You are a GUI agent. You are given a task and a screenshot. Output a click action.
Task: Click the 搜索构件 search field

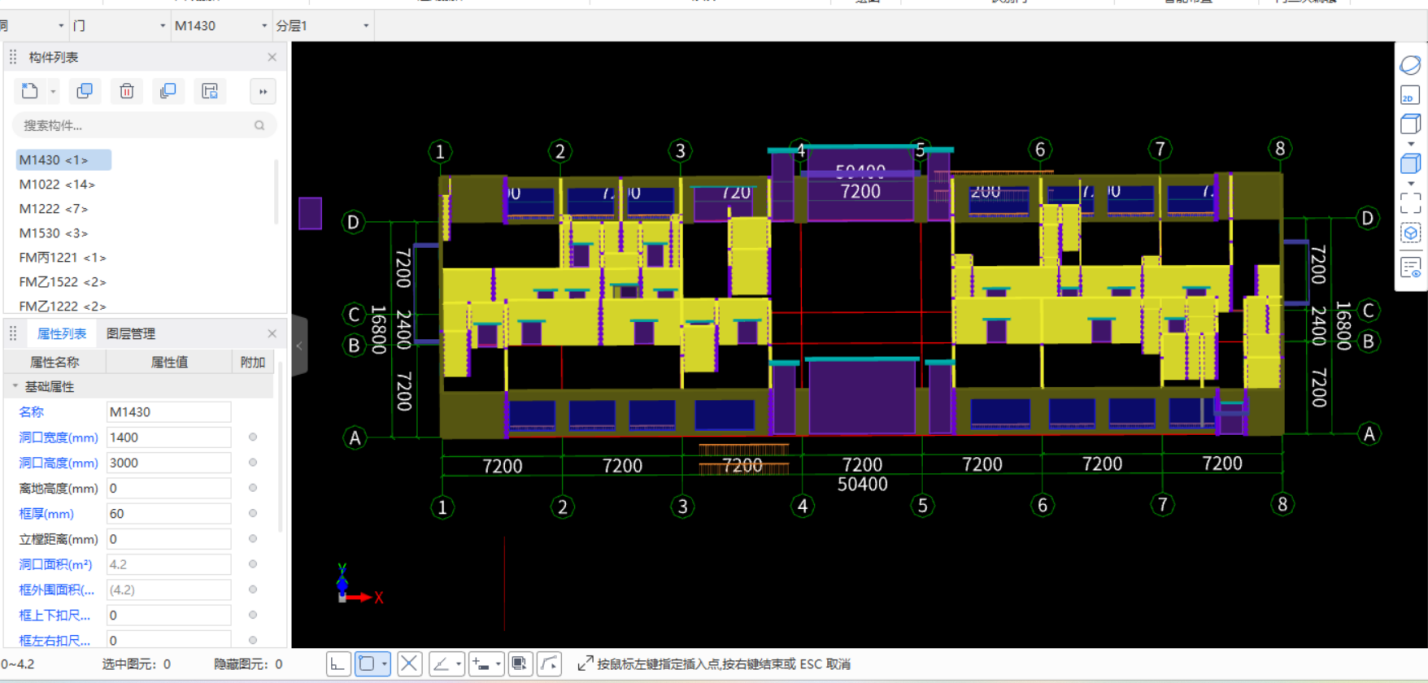point(144,125)
